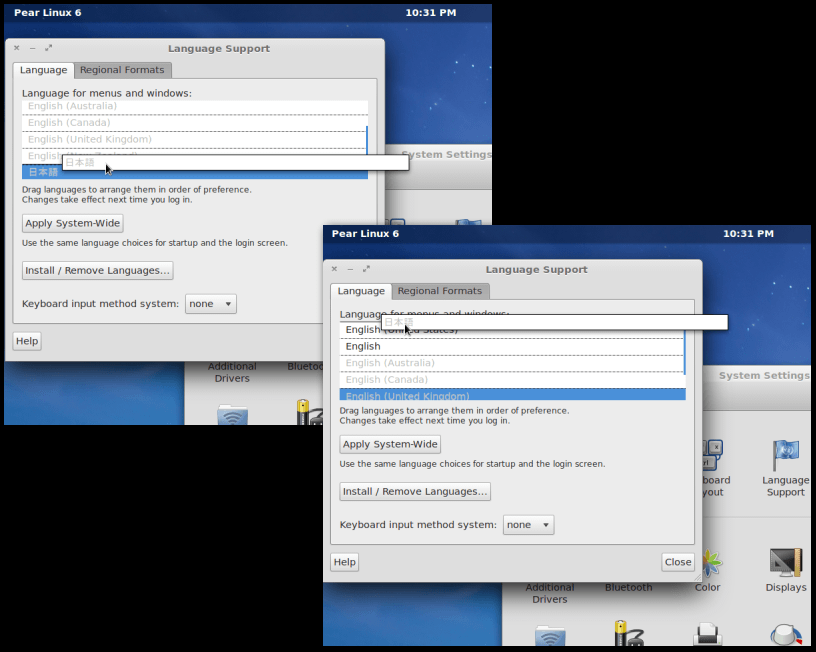
Task: Click Install / Remove Languages in upper-left screenshot
Action: point(97,271)
